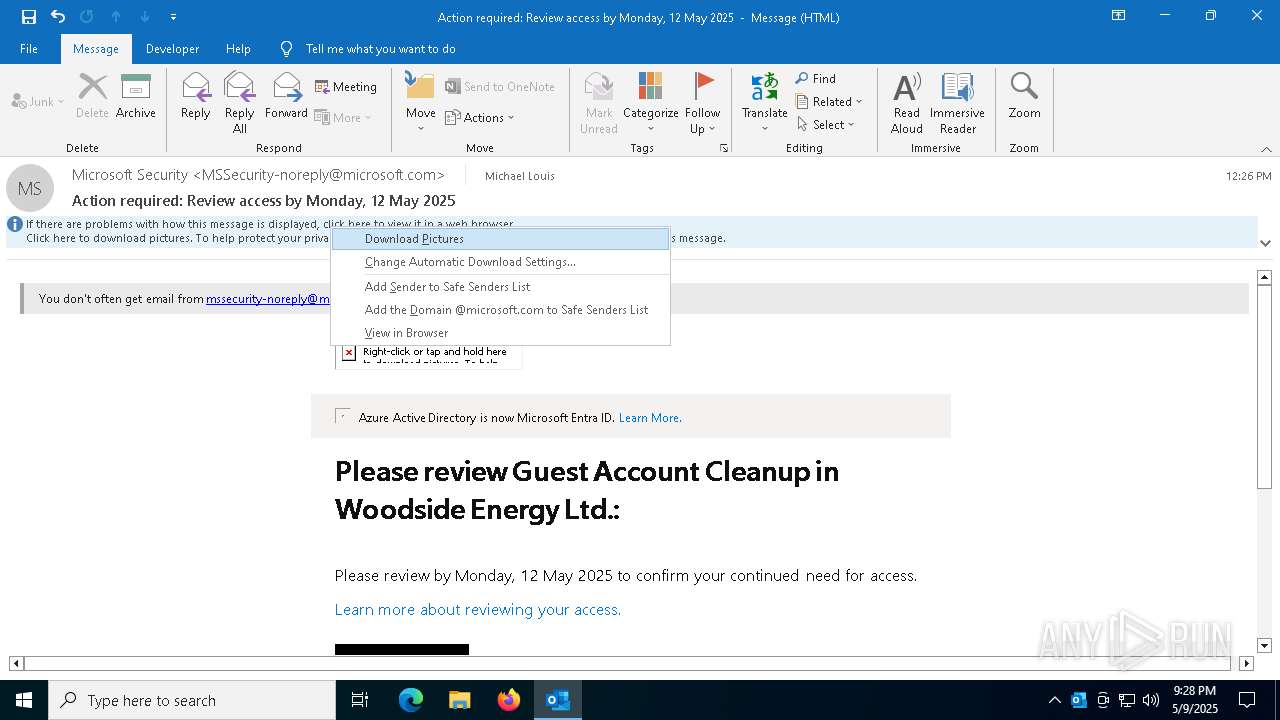Open the File menu
Screen dimensions: 1280x720
[29, 49]
